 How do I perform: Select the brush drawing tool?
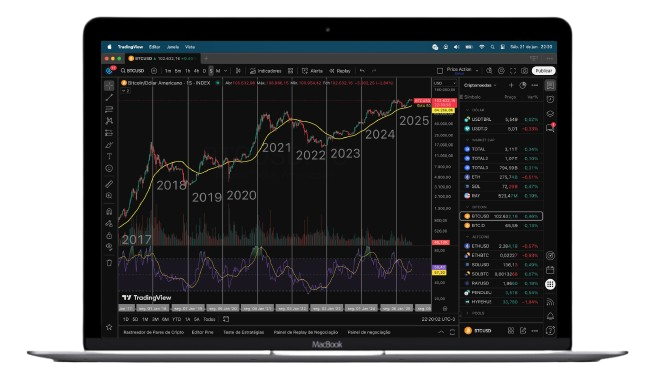coord(109,145)
